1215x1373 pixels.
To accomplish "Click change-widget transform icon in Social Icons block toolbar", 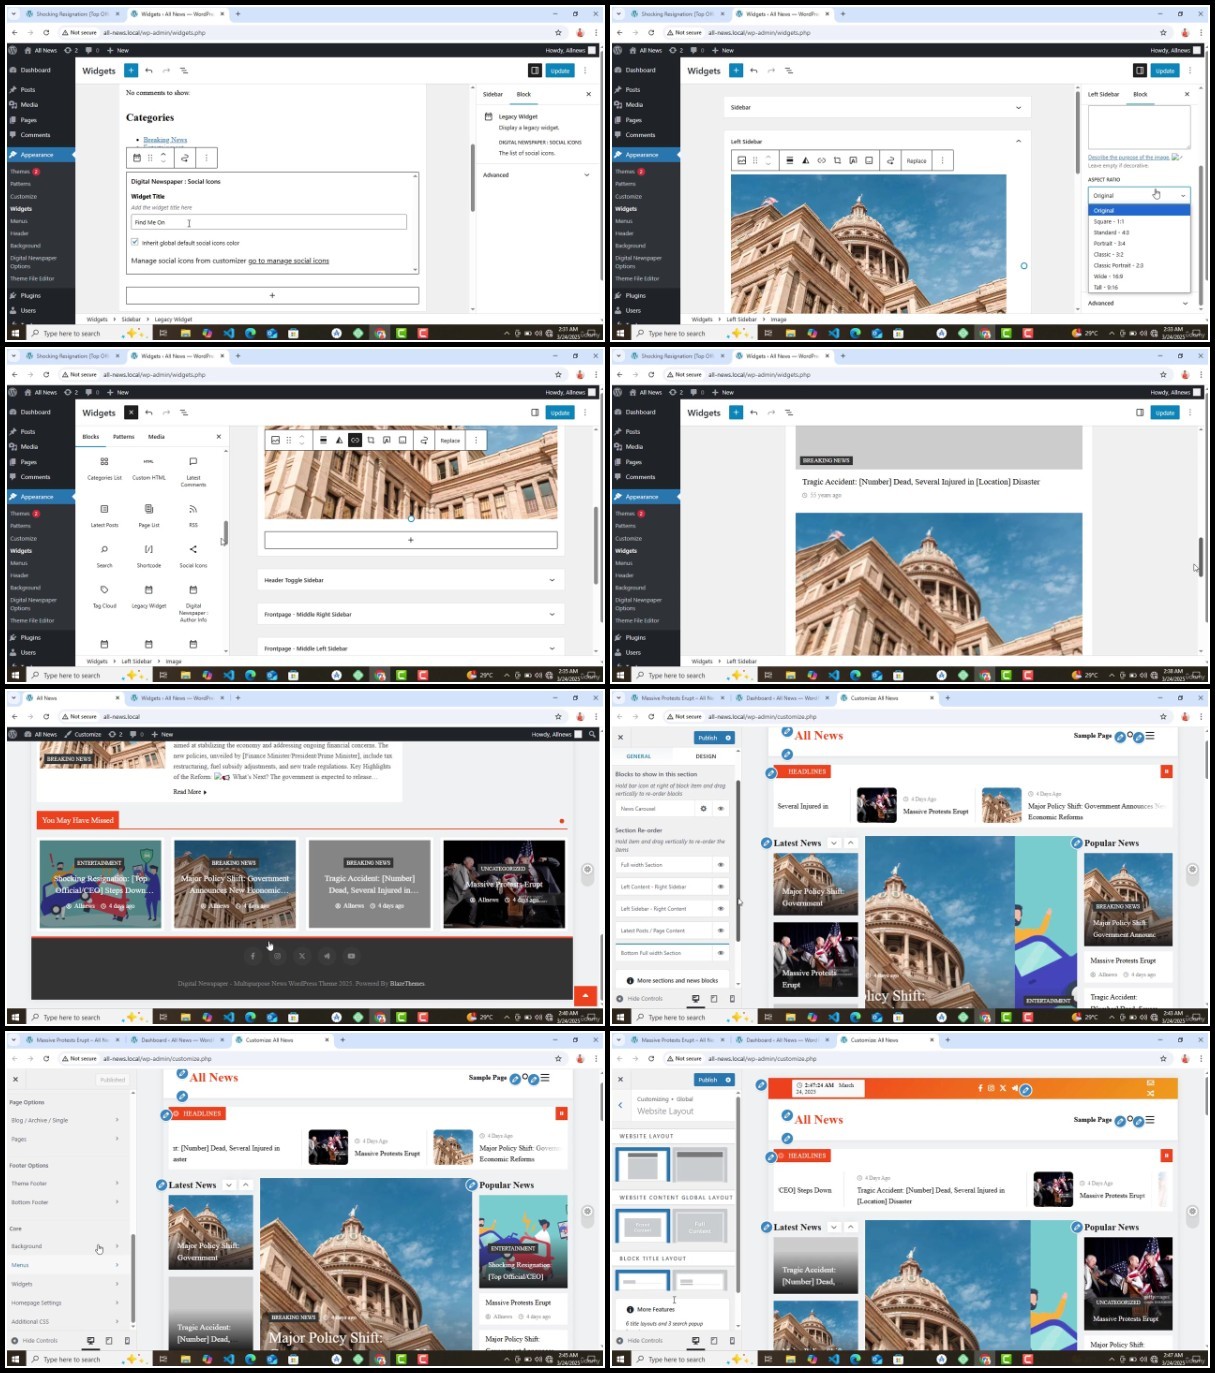I will click(x=184, y=158).
